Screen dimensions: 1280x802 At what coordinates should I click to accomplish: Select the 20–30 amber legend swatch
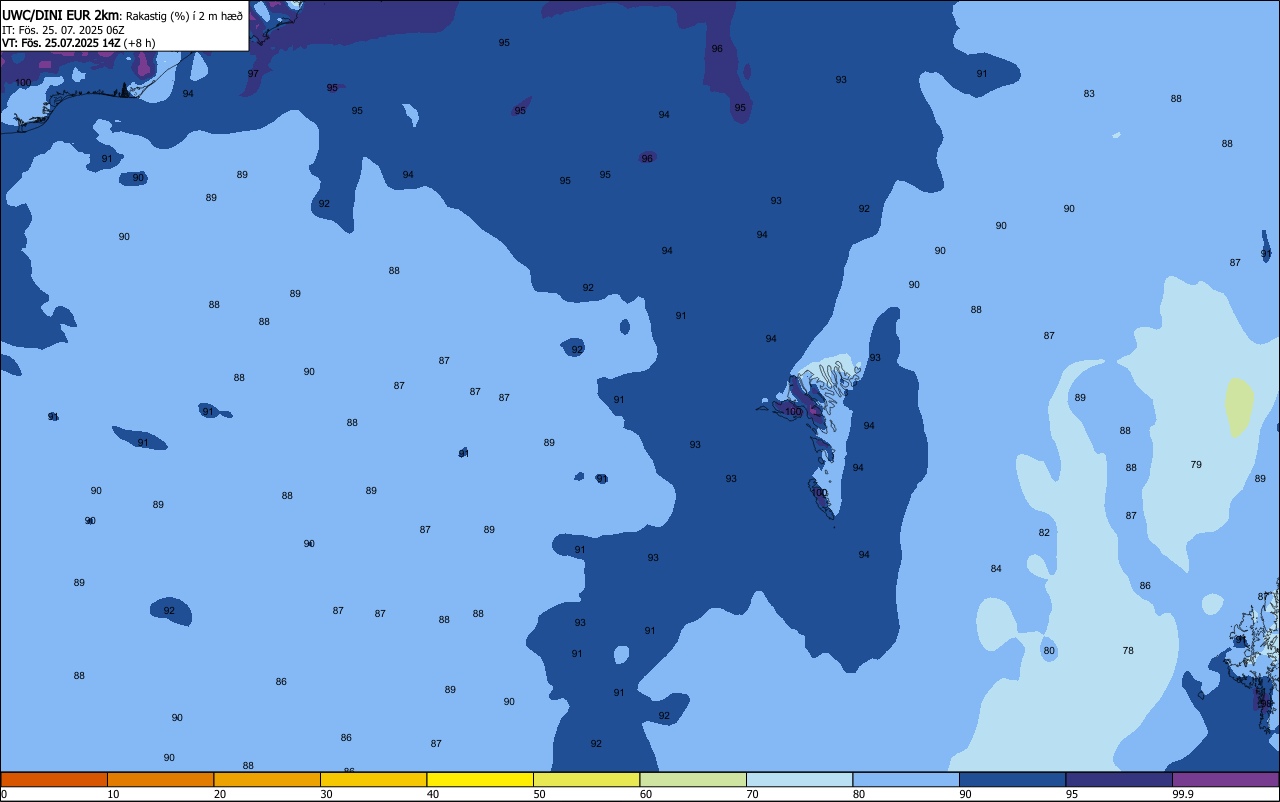click(x=267, y=779)
